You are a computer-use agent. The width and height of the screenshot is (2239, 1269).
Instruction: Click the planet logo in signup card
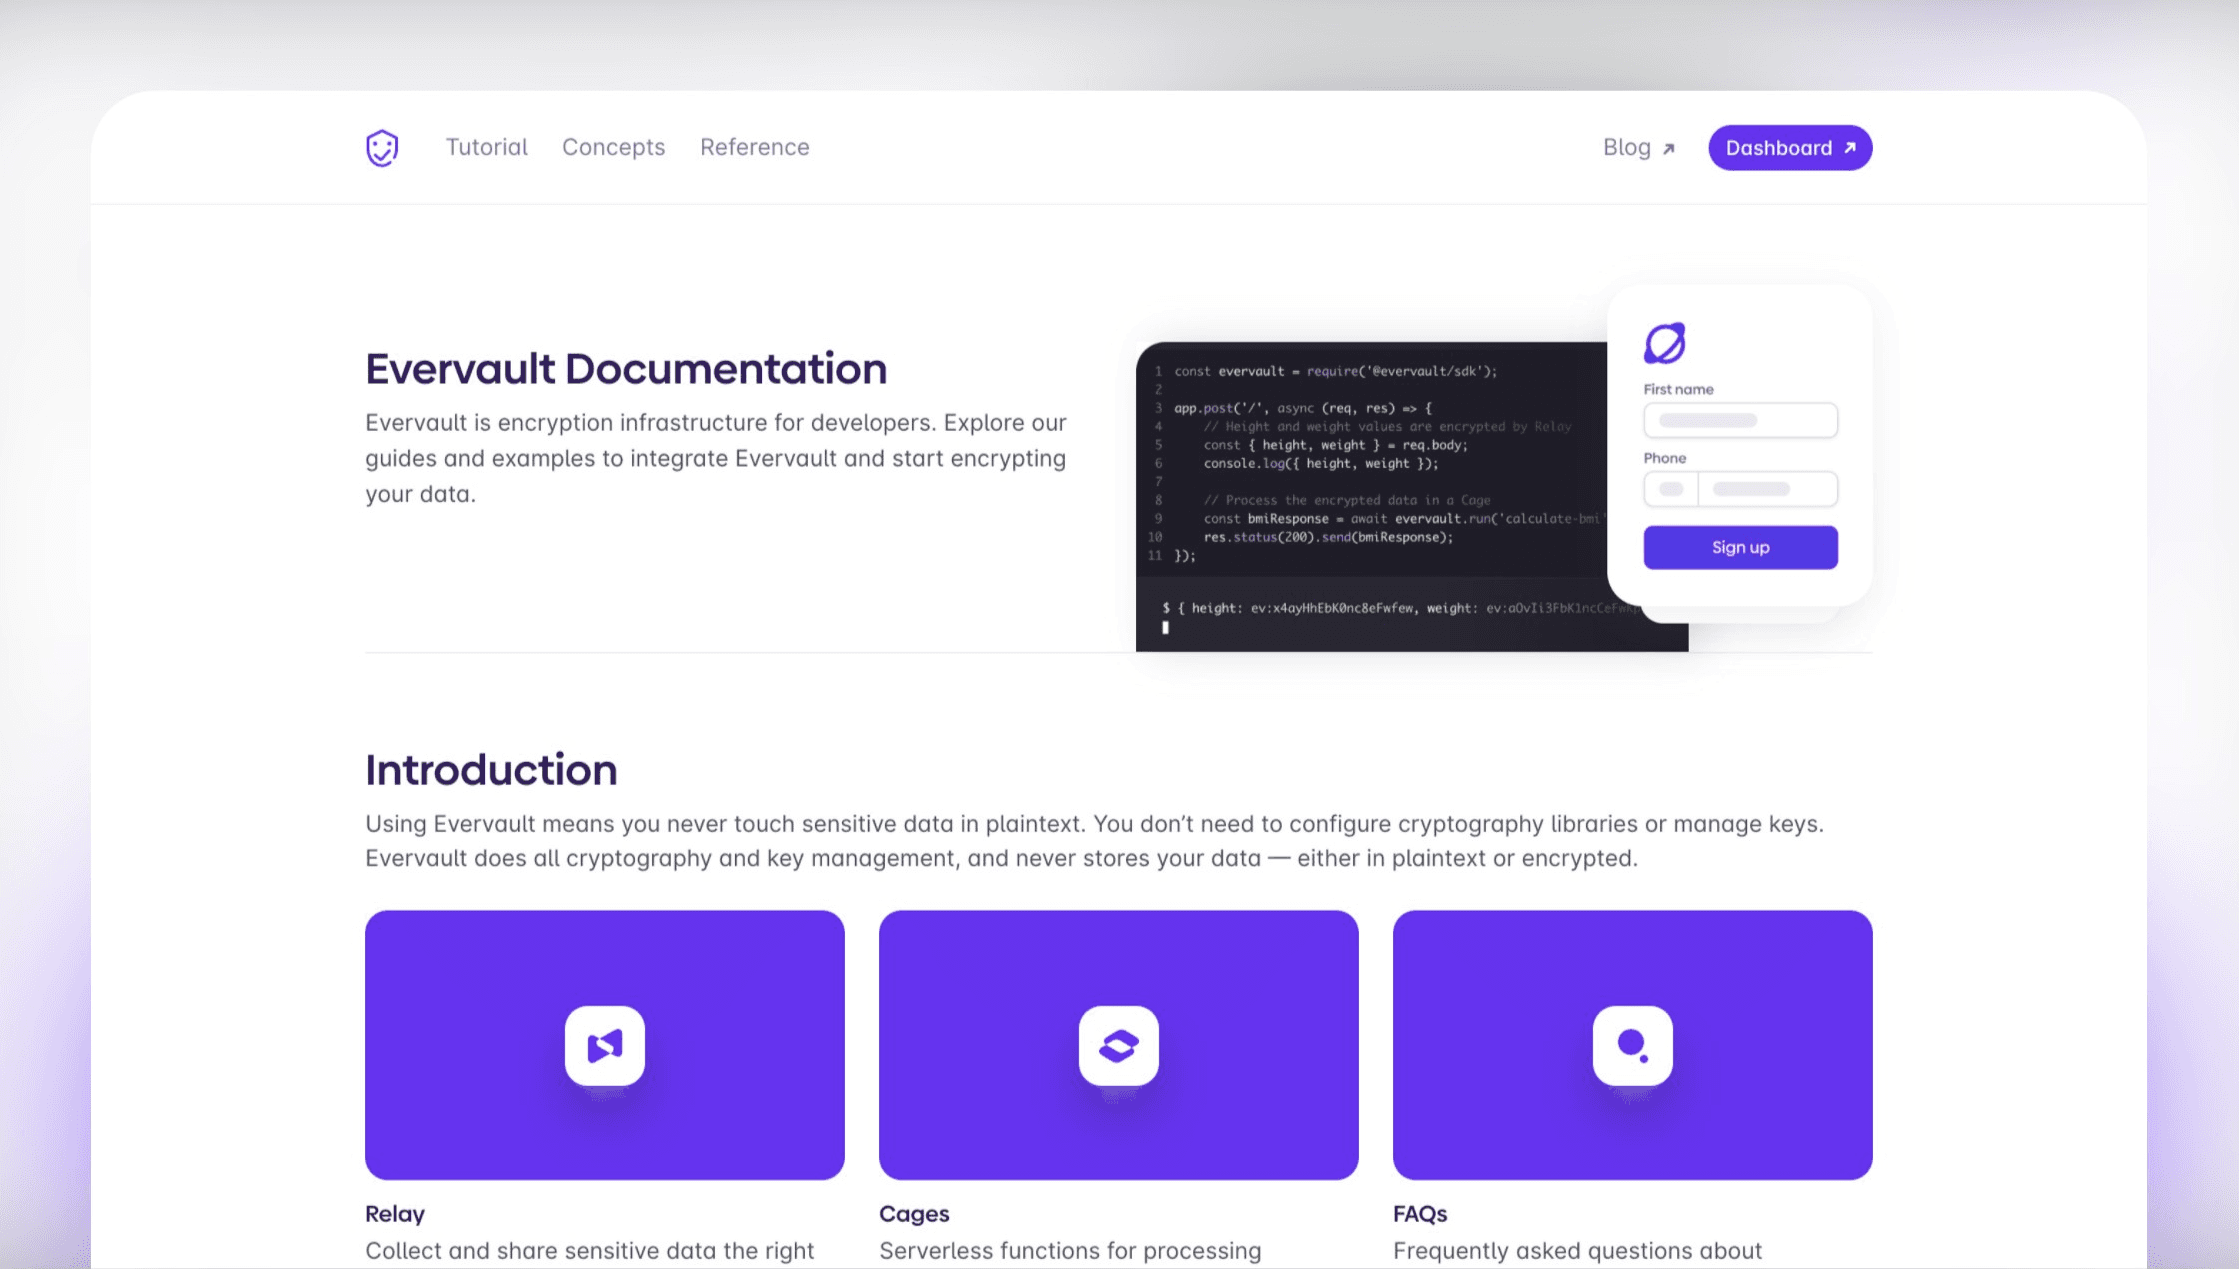1665,343
